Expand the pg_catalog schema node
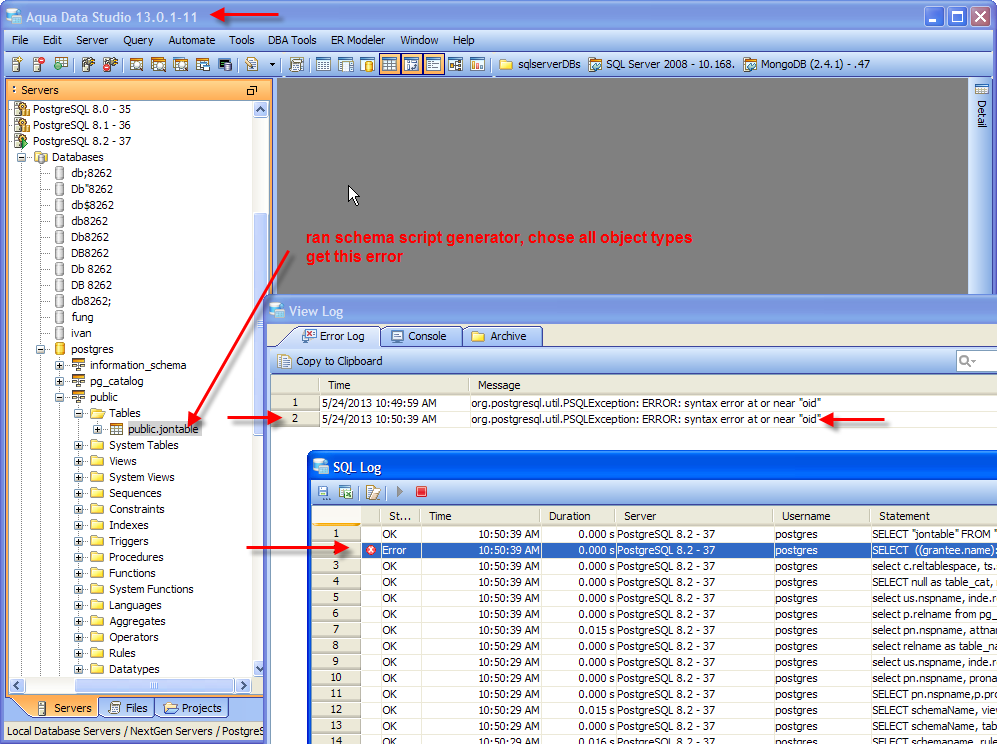997x744 pixels. pyautogui.click(x=59, y=381)
